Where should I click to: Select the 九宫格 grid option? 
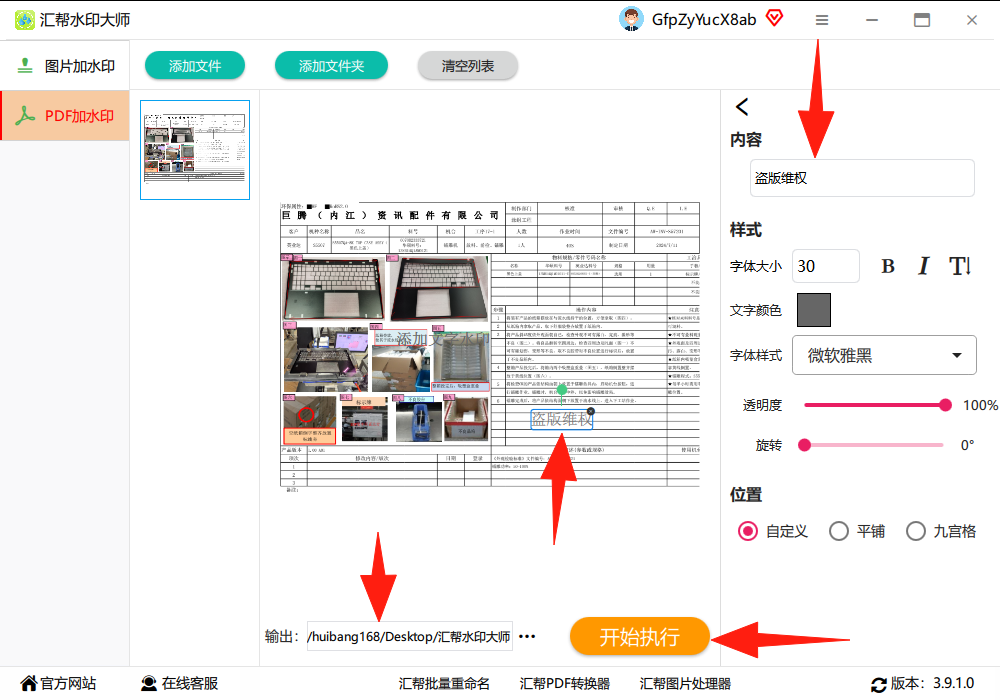(x=941, y=531)
